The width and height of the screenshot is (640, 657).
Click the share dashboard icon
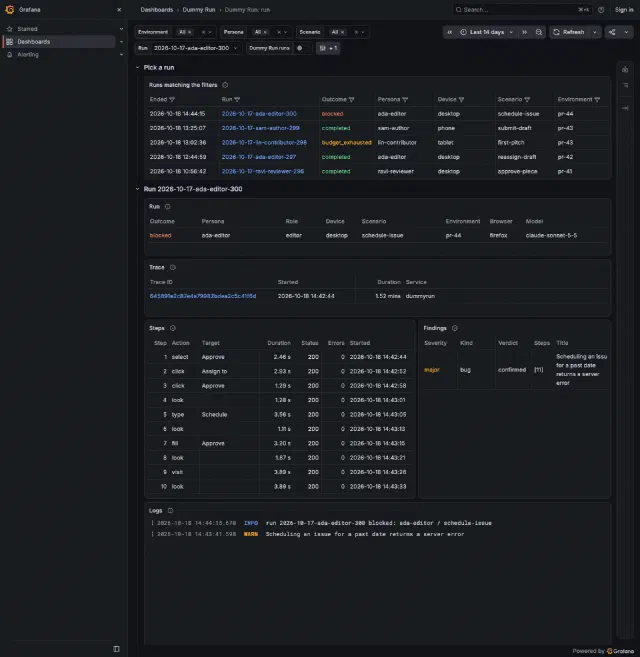tap(612, 32)
